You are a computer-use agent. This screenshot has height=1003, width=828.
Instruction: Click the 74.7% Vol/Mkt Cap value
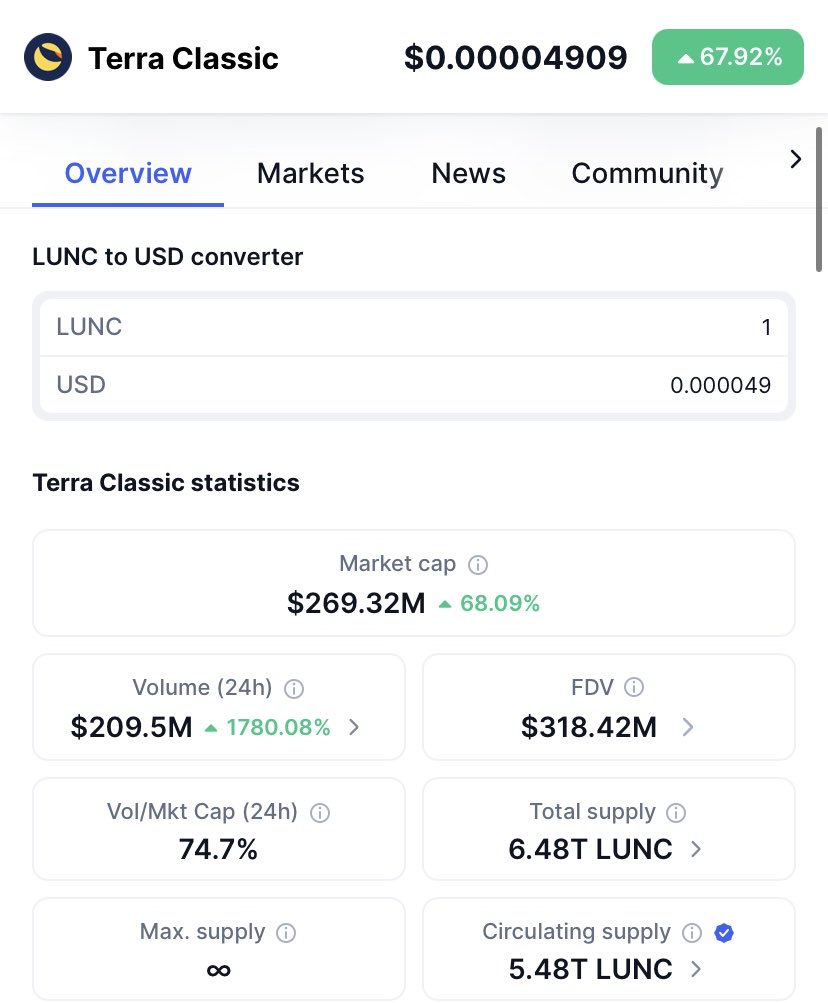[x=218, y=849]
